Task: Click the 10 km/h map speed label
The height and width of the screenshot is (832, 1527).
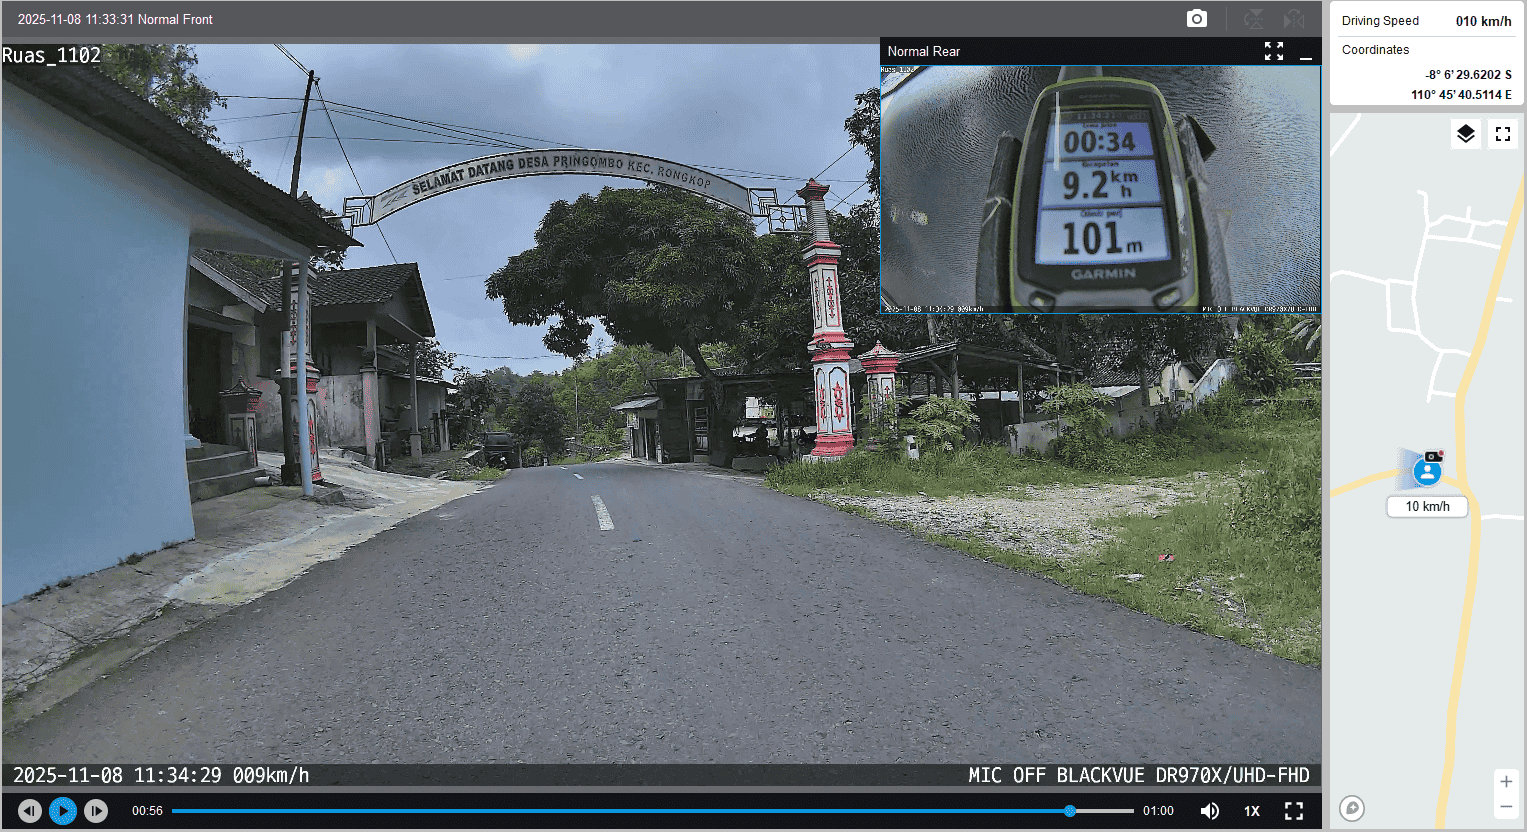Action: (x=1427, y=507)
